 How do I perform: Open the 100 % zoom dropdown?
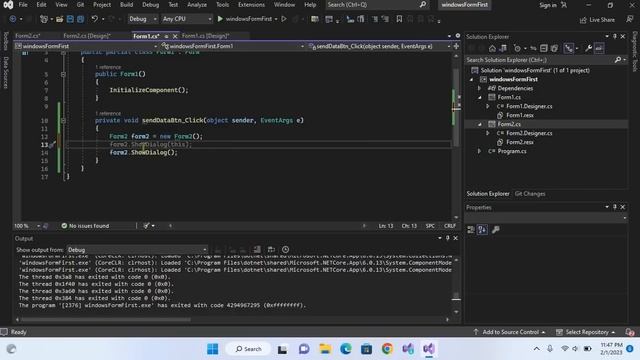point(27,226)
